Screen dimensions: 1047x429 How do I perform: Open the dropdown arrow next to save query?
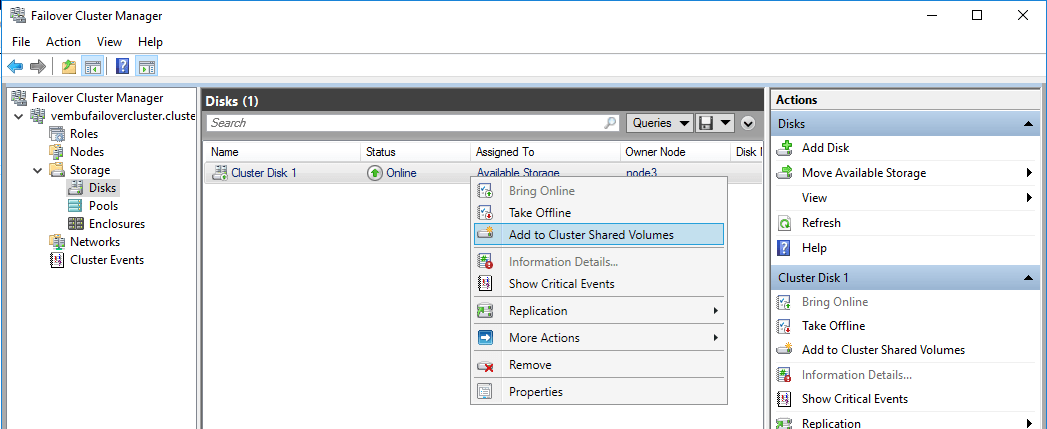(x=726, y=123)
